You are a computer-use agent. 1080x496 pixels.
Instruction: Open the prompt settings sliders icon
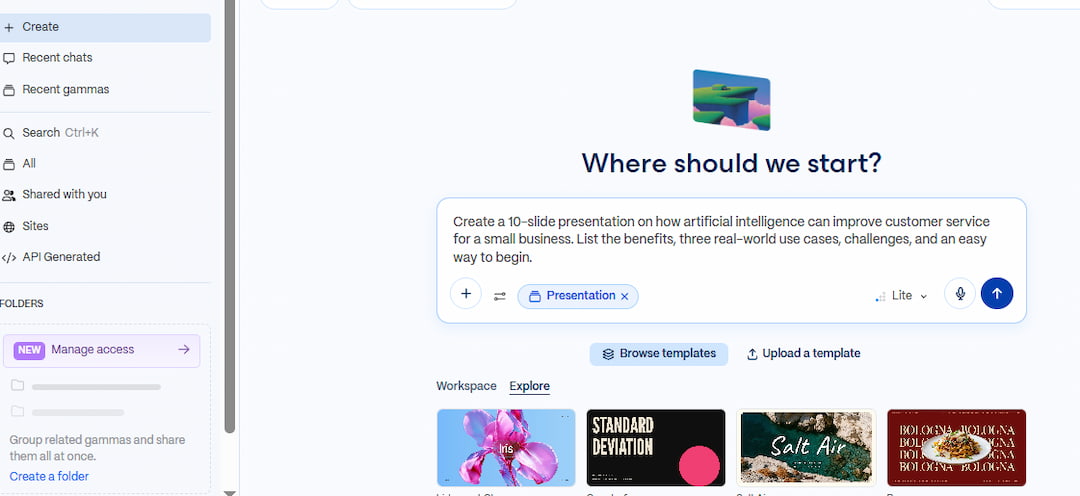[499, 296]
